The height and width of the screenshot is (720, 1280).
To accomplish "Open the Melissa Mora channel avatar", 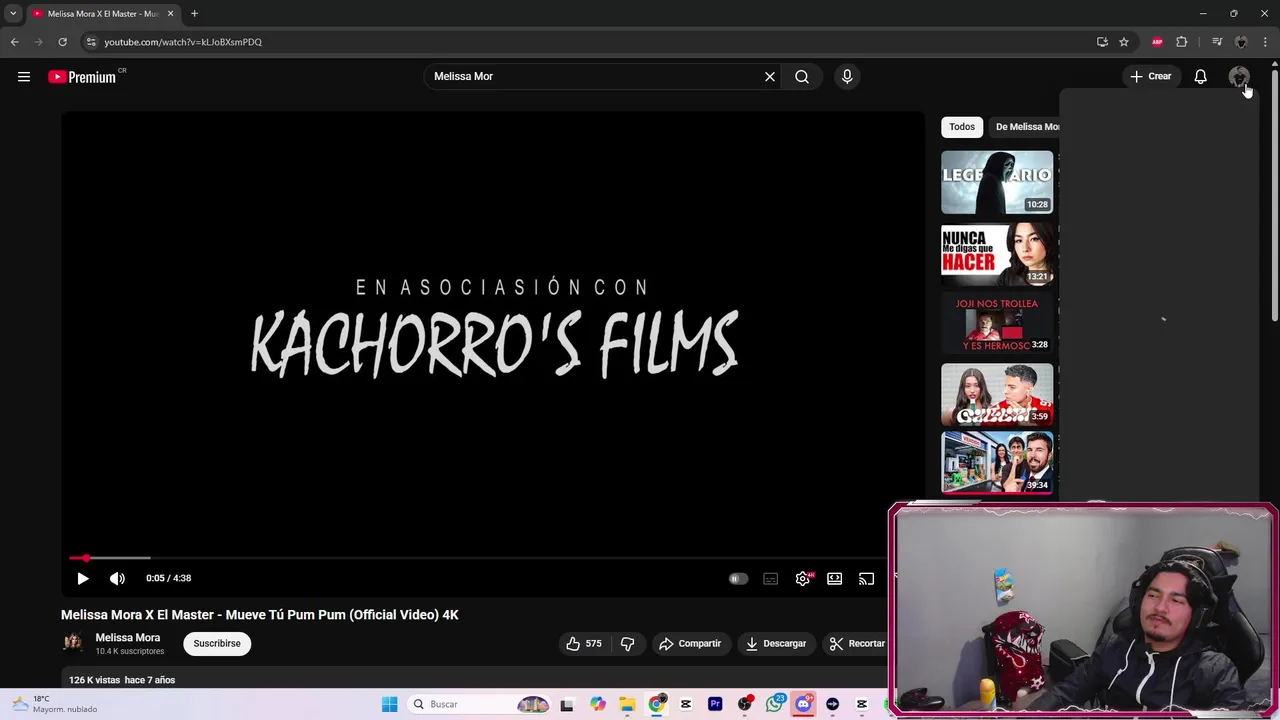I will (x=72, y=643).
